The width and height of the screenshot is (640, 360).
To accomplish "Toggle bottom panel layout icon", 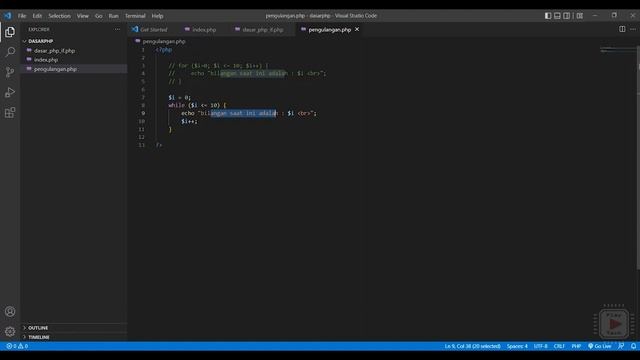I will pos(557,16).
